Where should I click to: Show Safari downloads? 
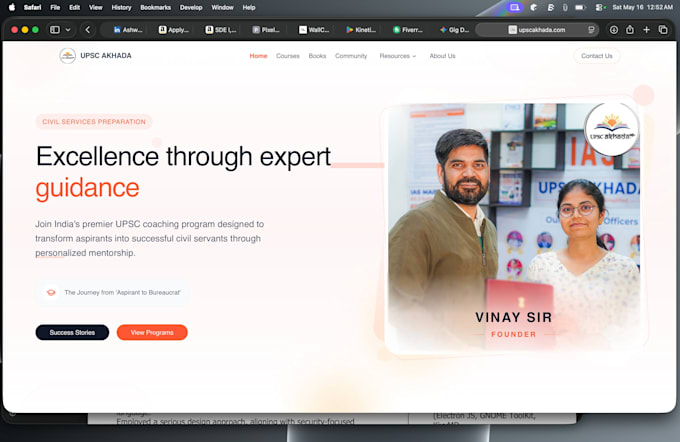tap(614, 29)
